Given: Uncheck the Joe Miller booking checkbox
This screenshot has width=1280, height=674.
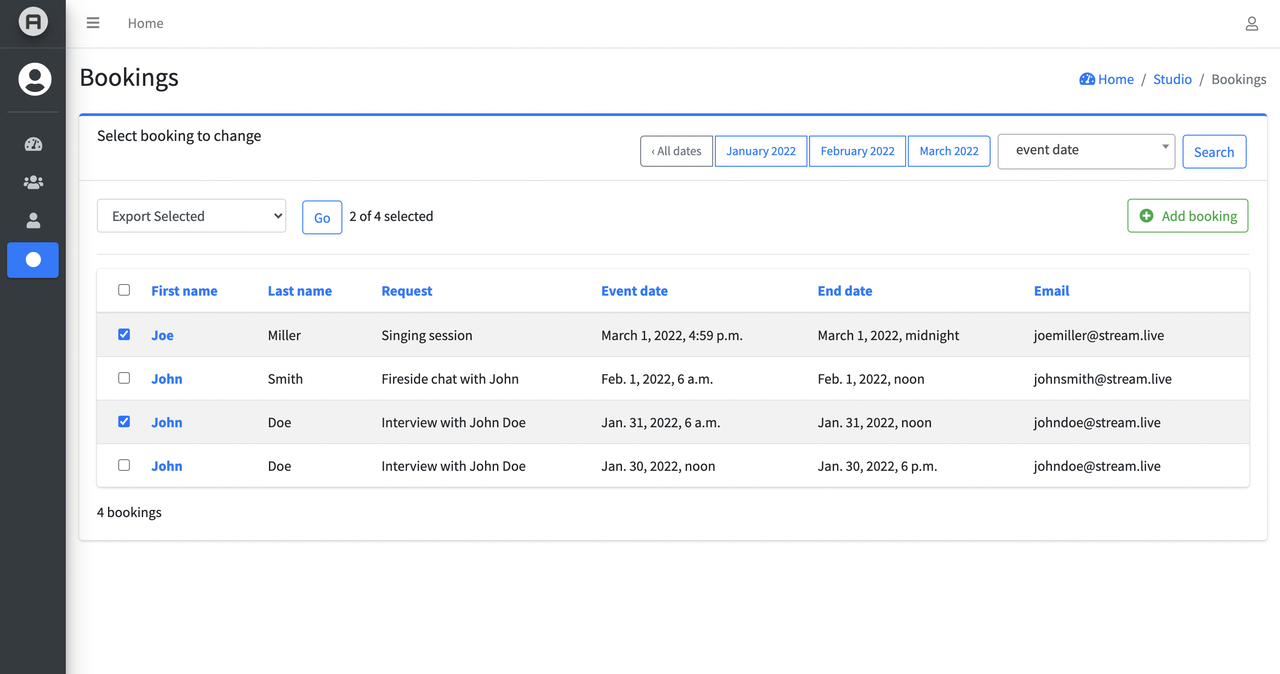Looking at the screenshot, I should [124, 335].
